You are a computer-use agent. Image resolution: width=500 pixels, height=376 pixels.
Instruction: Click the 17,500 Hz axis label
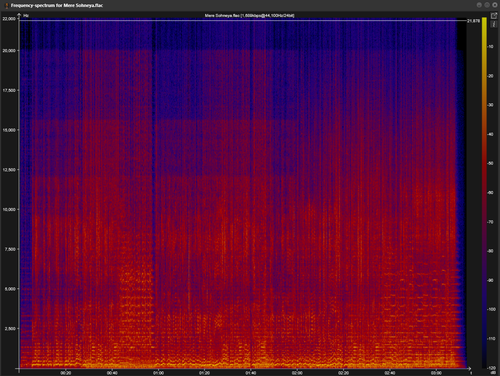click(9, 90)
